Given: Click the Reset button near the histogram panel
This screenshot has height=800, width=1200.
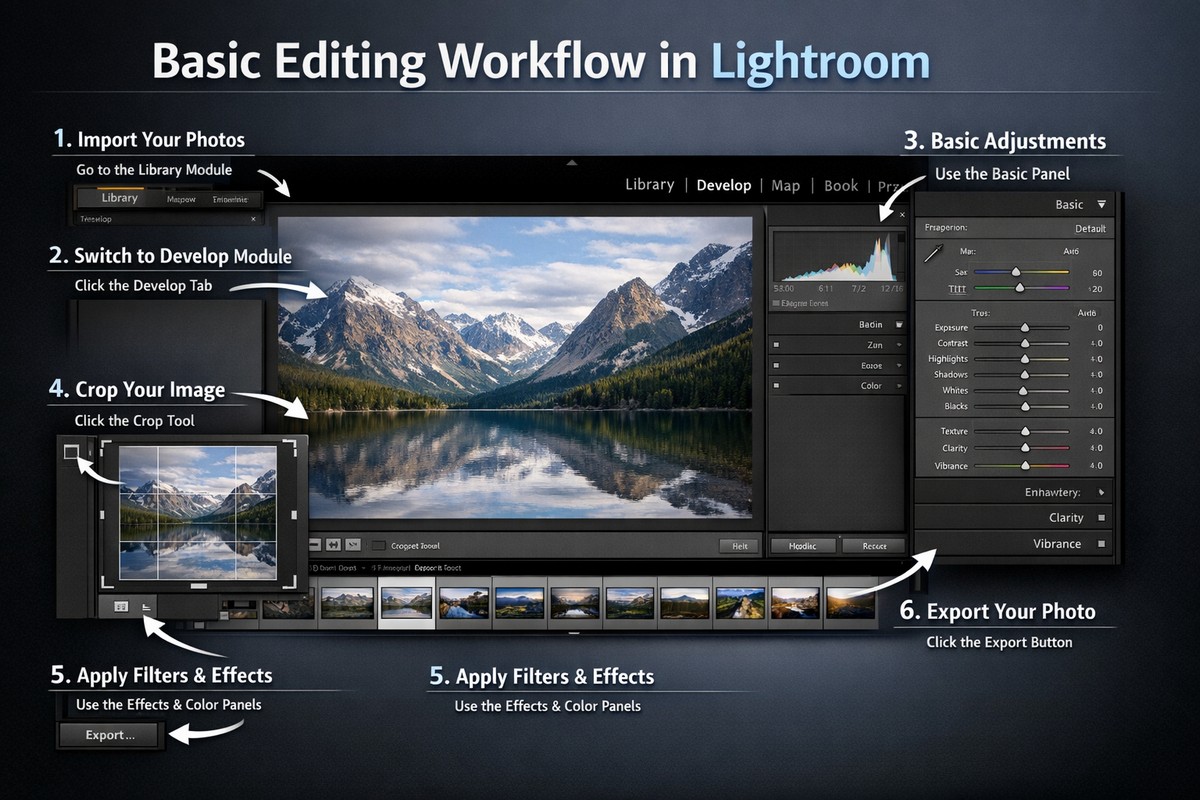Looking at the screenshot, I should (872, 545).
